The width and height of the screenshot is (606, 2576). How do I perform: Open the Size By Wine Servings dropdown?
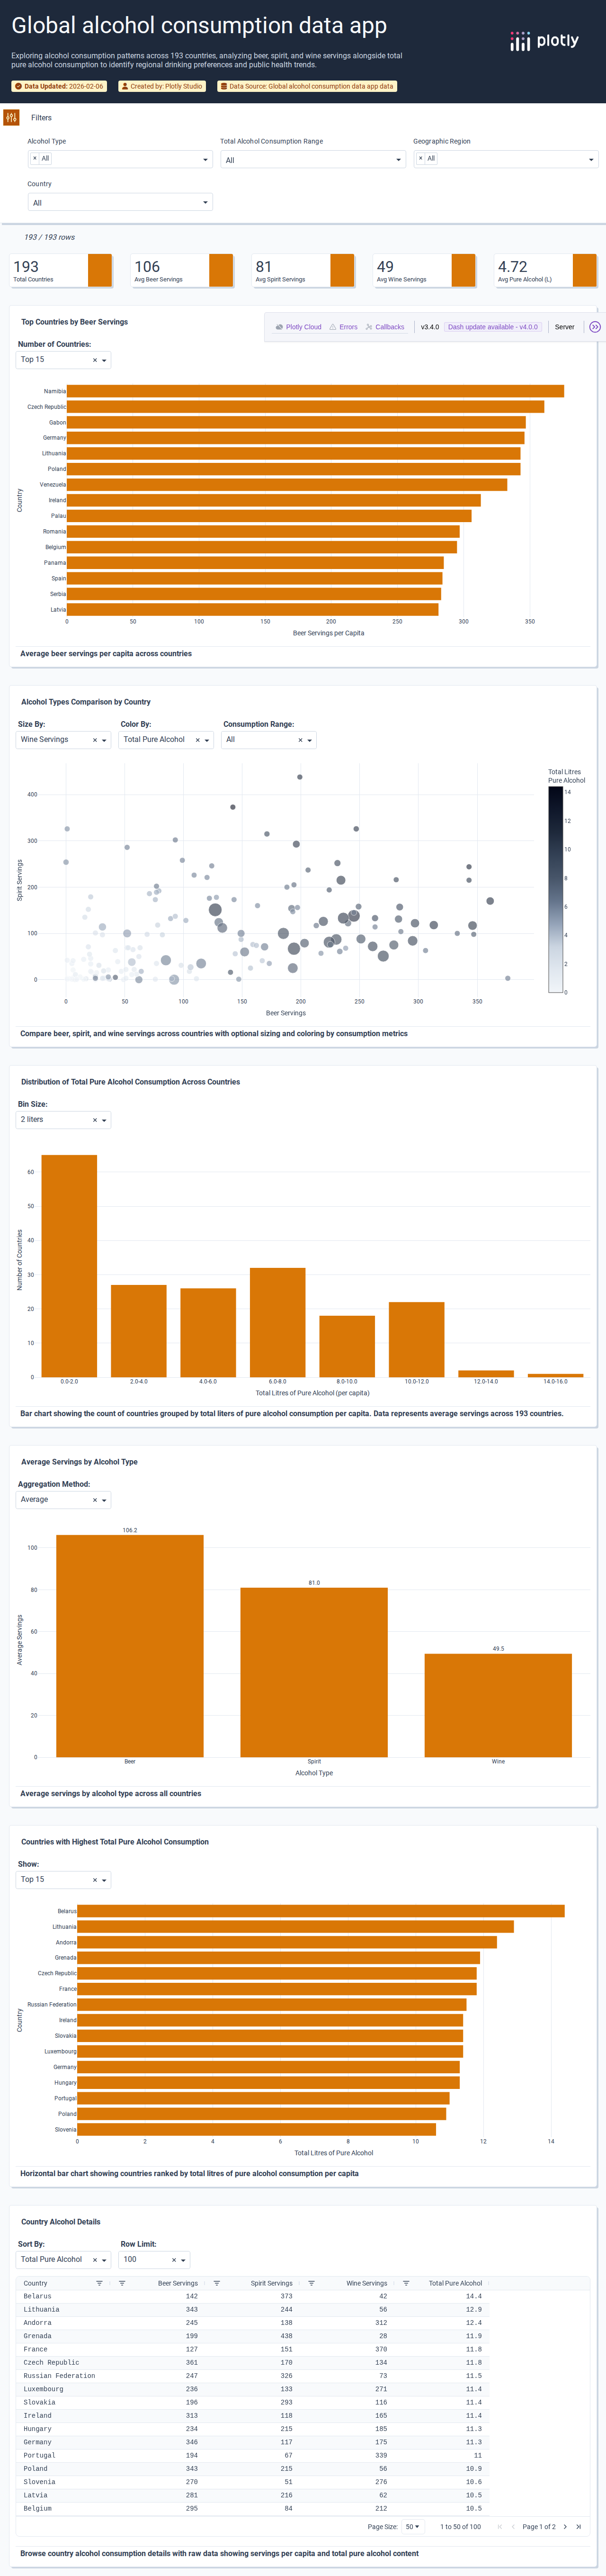(x=104, y=741)
